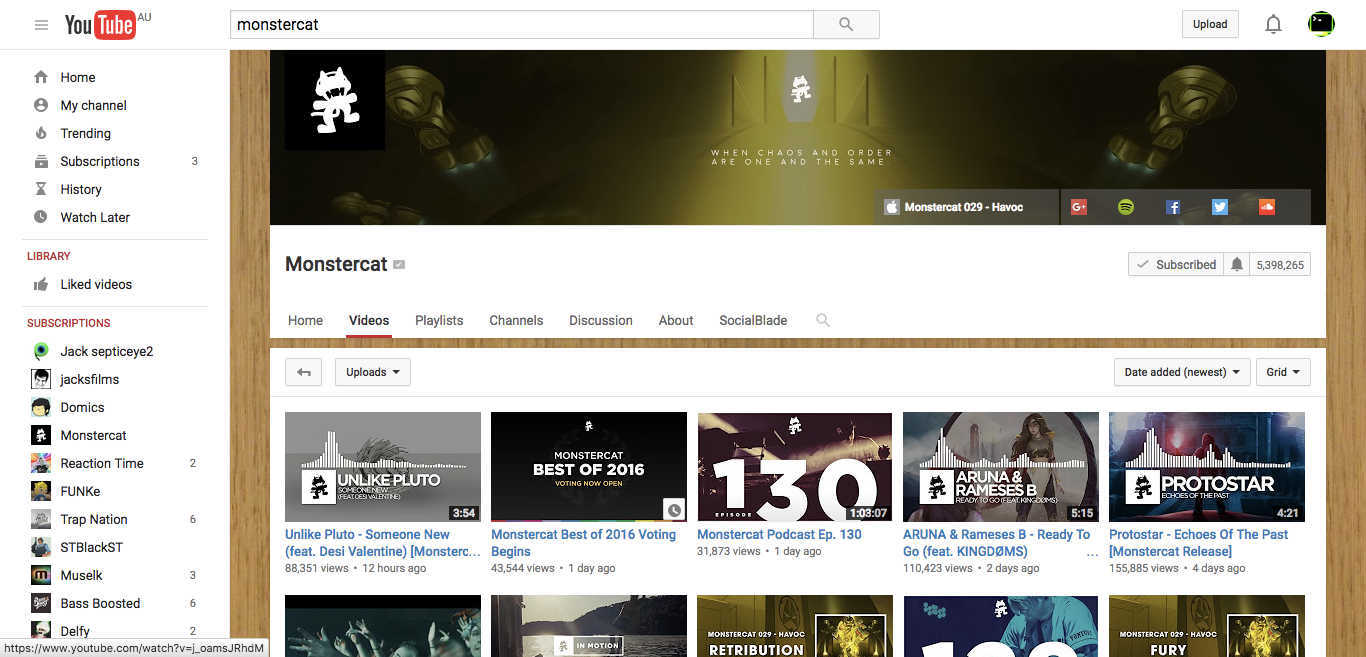
Task: Switch to the channel Home tab
Action: 305,320
